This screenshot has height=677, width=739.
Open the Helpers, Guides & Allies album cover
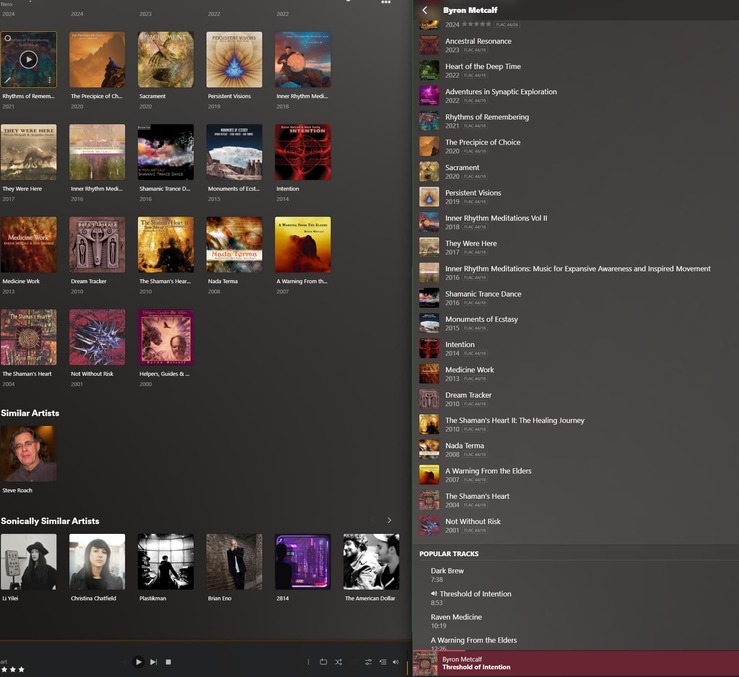165,337
